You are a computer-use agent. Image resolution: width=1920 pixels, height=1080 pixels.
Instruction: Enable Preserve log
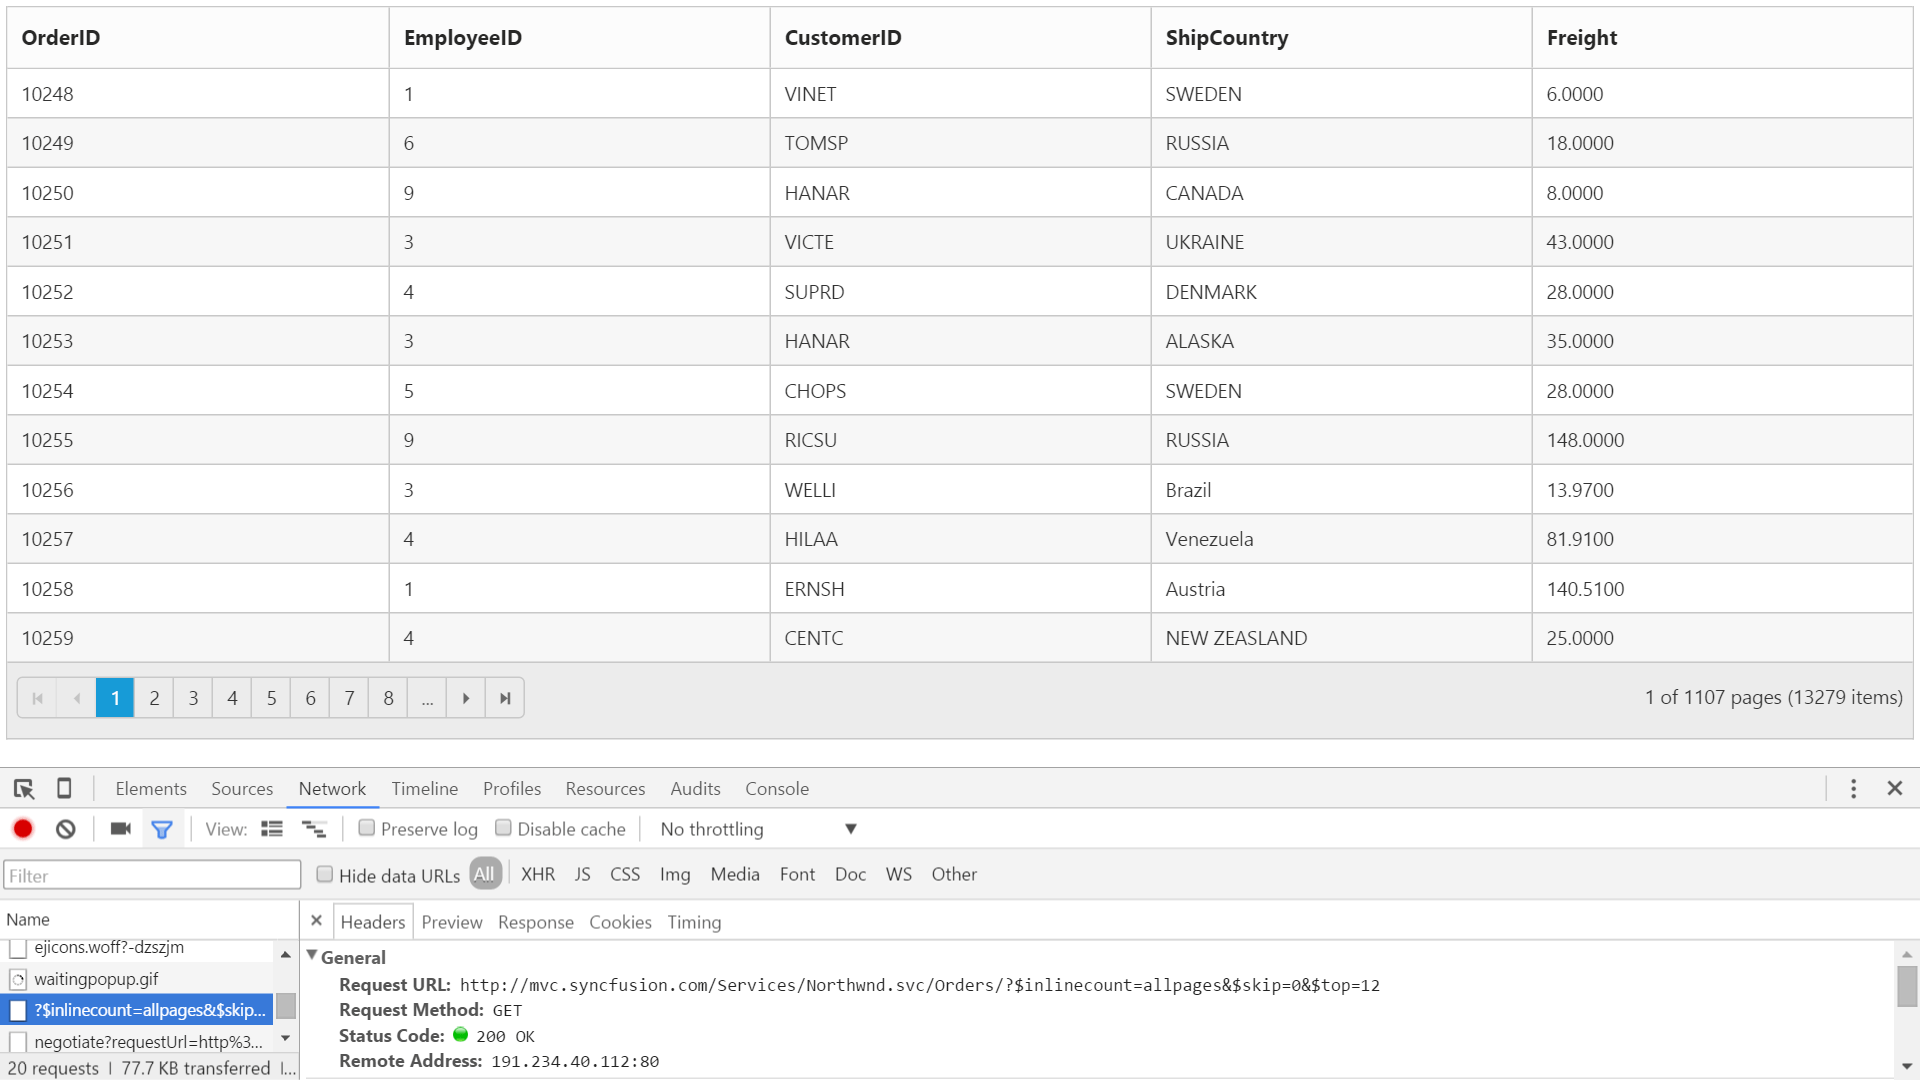click(368, 828)
